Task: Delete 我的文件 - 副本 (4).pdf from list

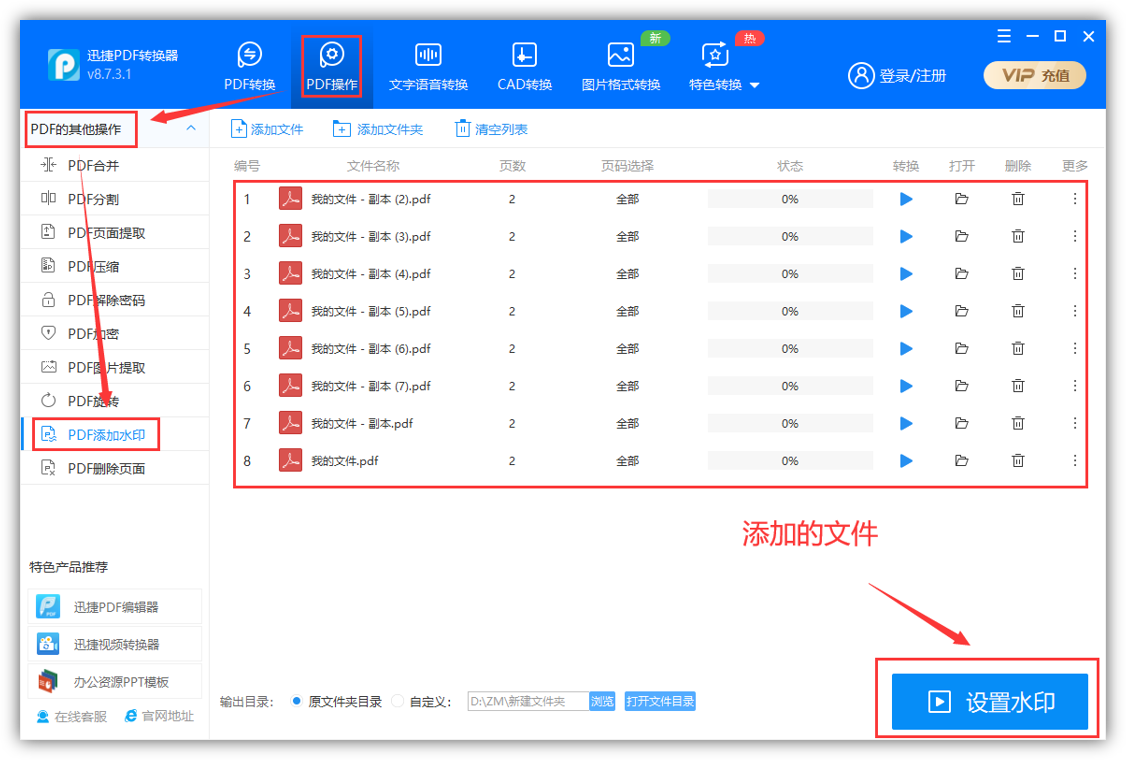Action: [x=1018, y=274]
